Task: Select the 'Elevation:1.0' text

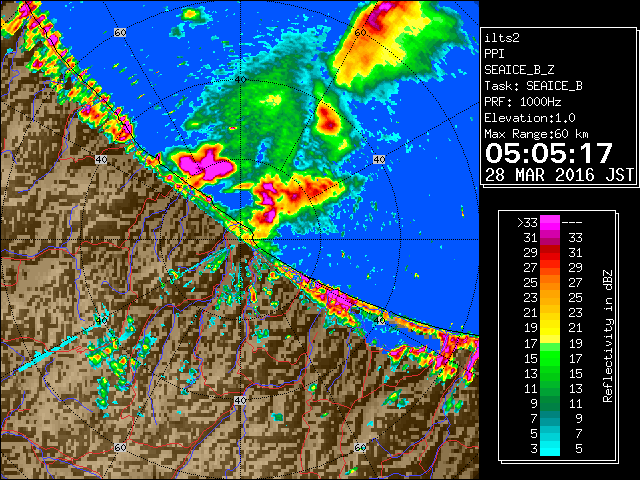Action: coord(530,118)
